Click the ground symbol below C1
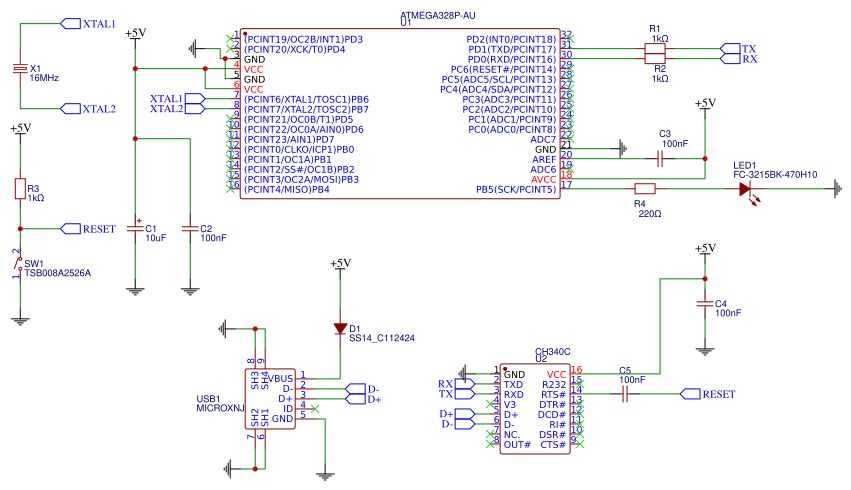Screen dimensions: 851x490 coord(135,290)
